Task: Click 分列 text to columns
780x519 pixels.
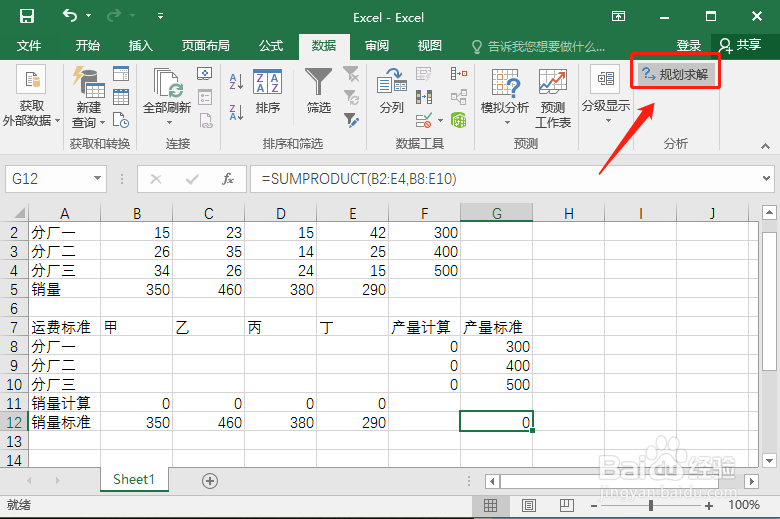Action: point(391,91)
